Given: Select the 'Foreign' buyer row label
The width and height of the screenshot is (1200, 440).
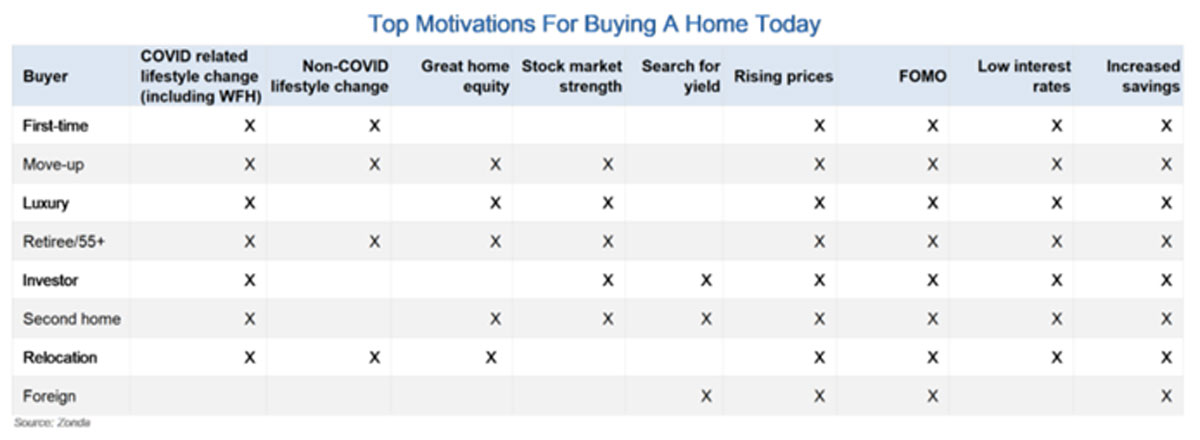Looking at the screenshot, I should coord(49,396).
